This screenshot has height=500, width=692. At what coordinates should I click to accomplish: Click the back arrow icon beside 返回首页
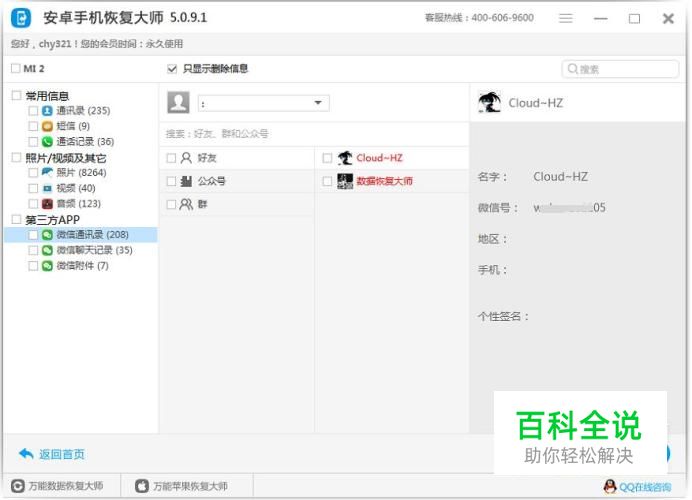pos(26,454)
